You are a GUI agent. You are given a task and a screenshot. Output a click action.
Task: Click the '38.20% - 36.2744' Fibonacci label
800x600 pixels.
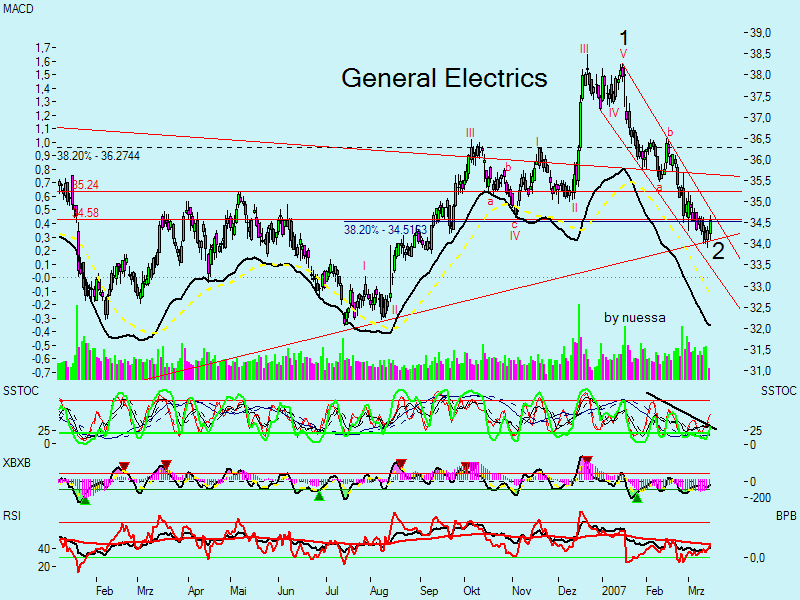[98, 156]
